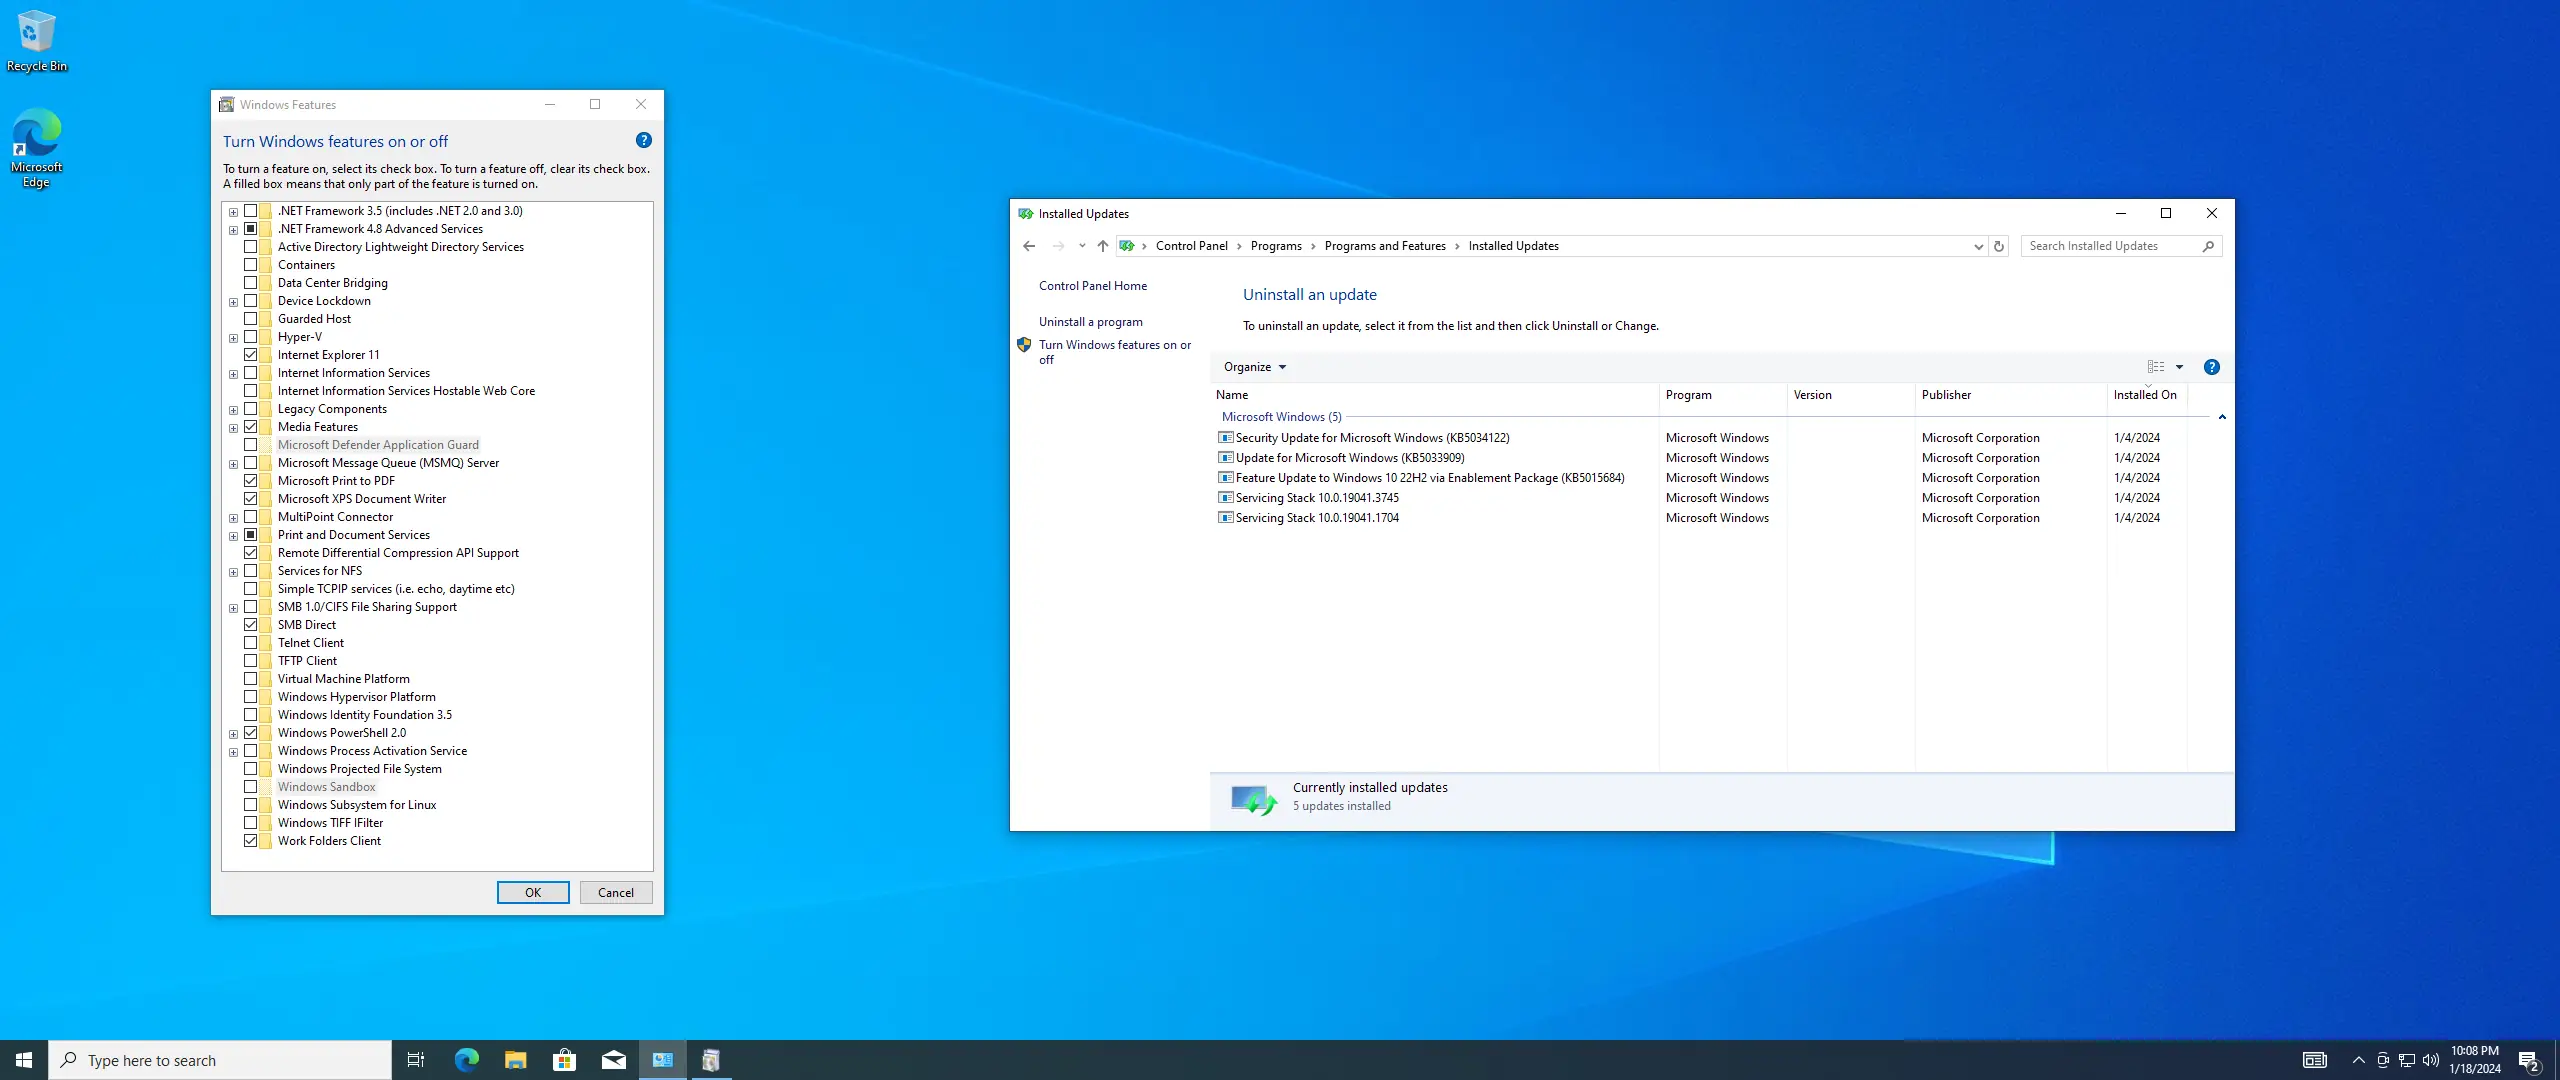
Task: Click the refresh button beside address bar
Action: [1999, 246]
